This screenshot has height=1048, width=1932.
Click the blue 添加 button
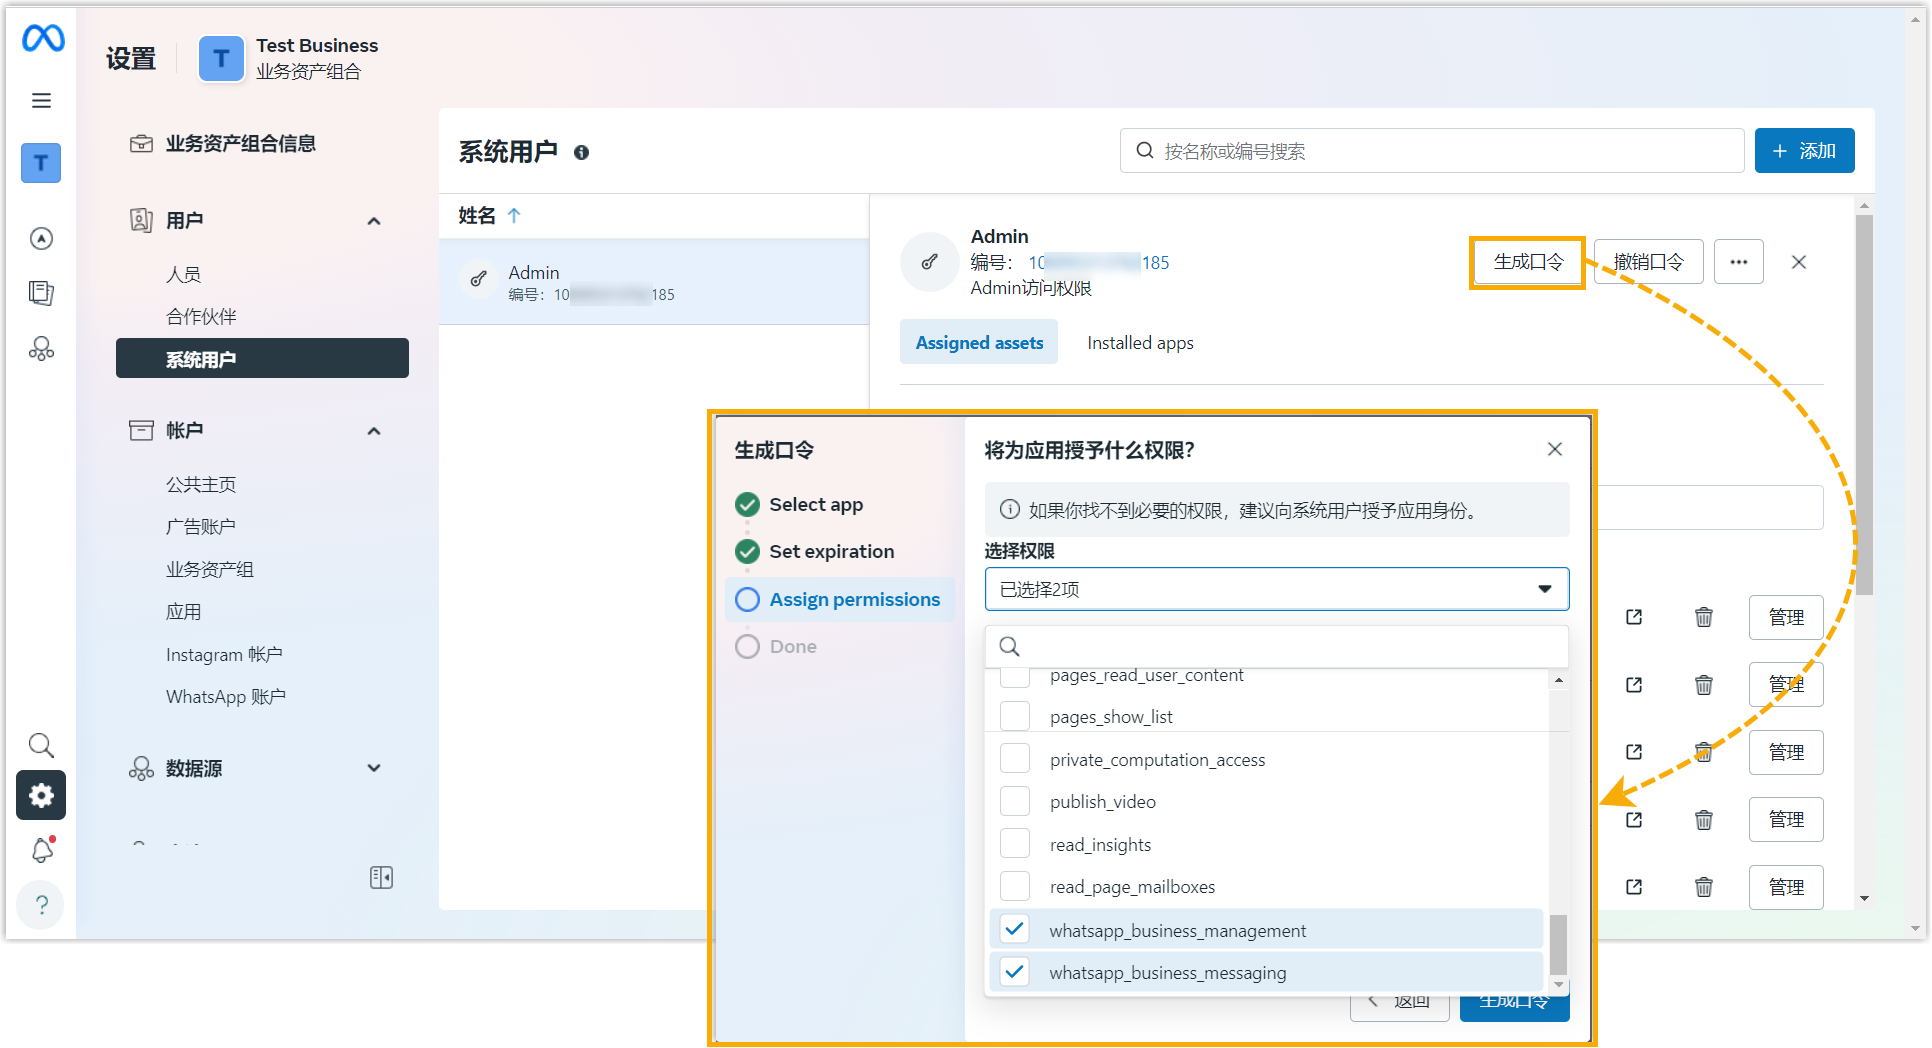click(1804, 151)
